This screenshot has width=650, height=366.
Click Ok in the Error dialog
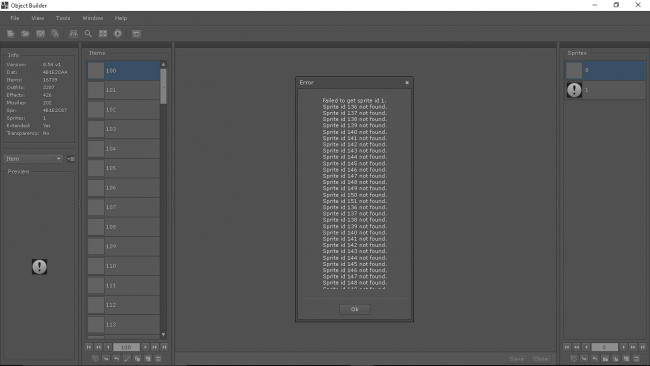355,309
